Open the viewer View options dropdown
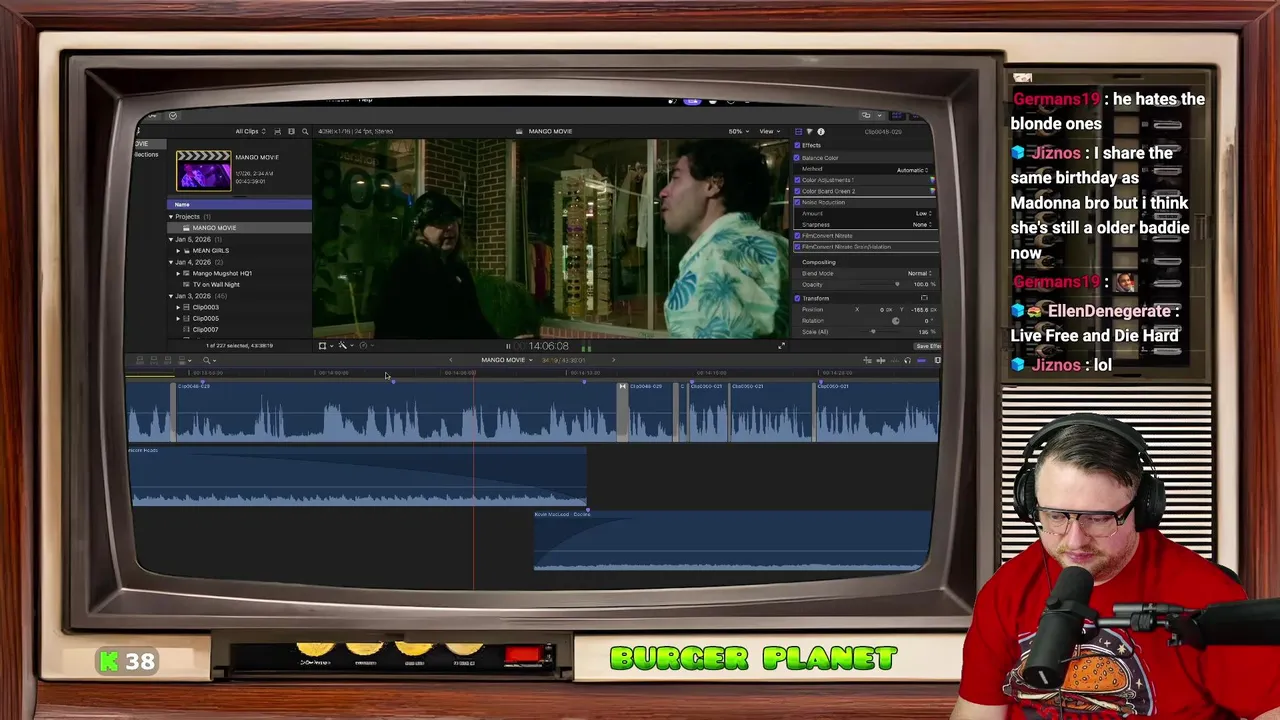Screen dimensions: 1280x720 point(769,131)
